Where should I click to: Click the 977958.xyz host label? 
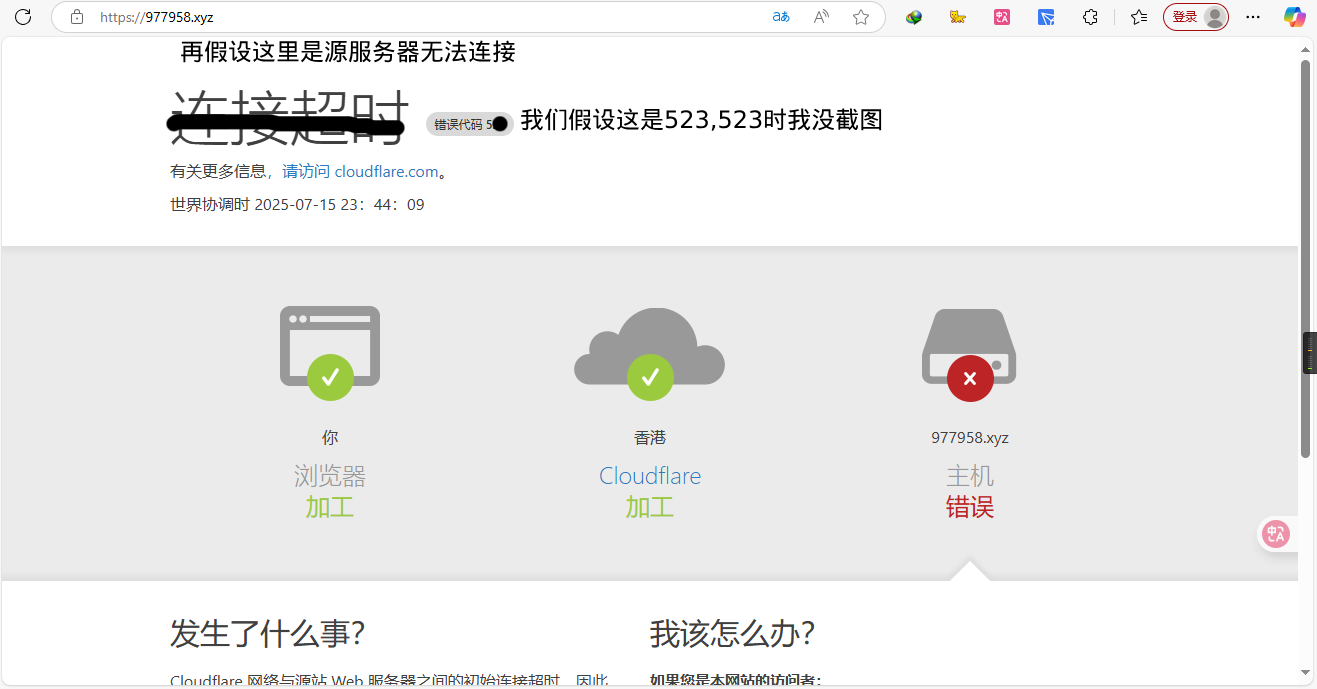[x=970, y=438]
